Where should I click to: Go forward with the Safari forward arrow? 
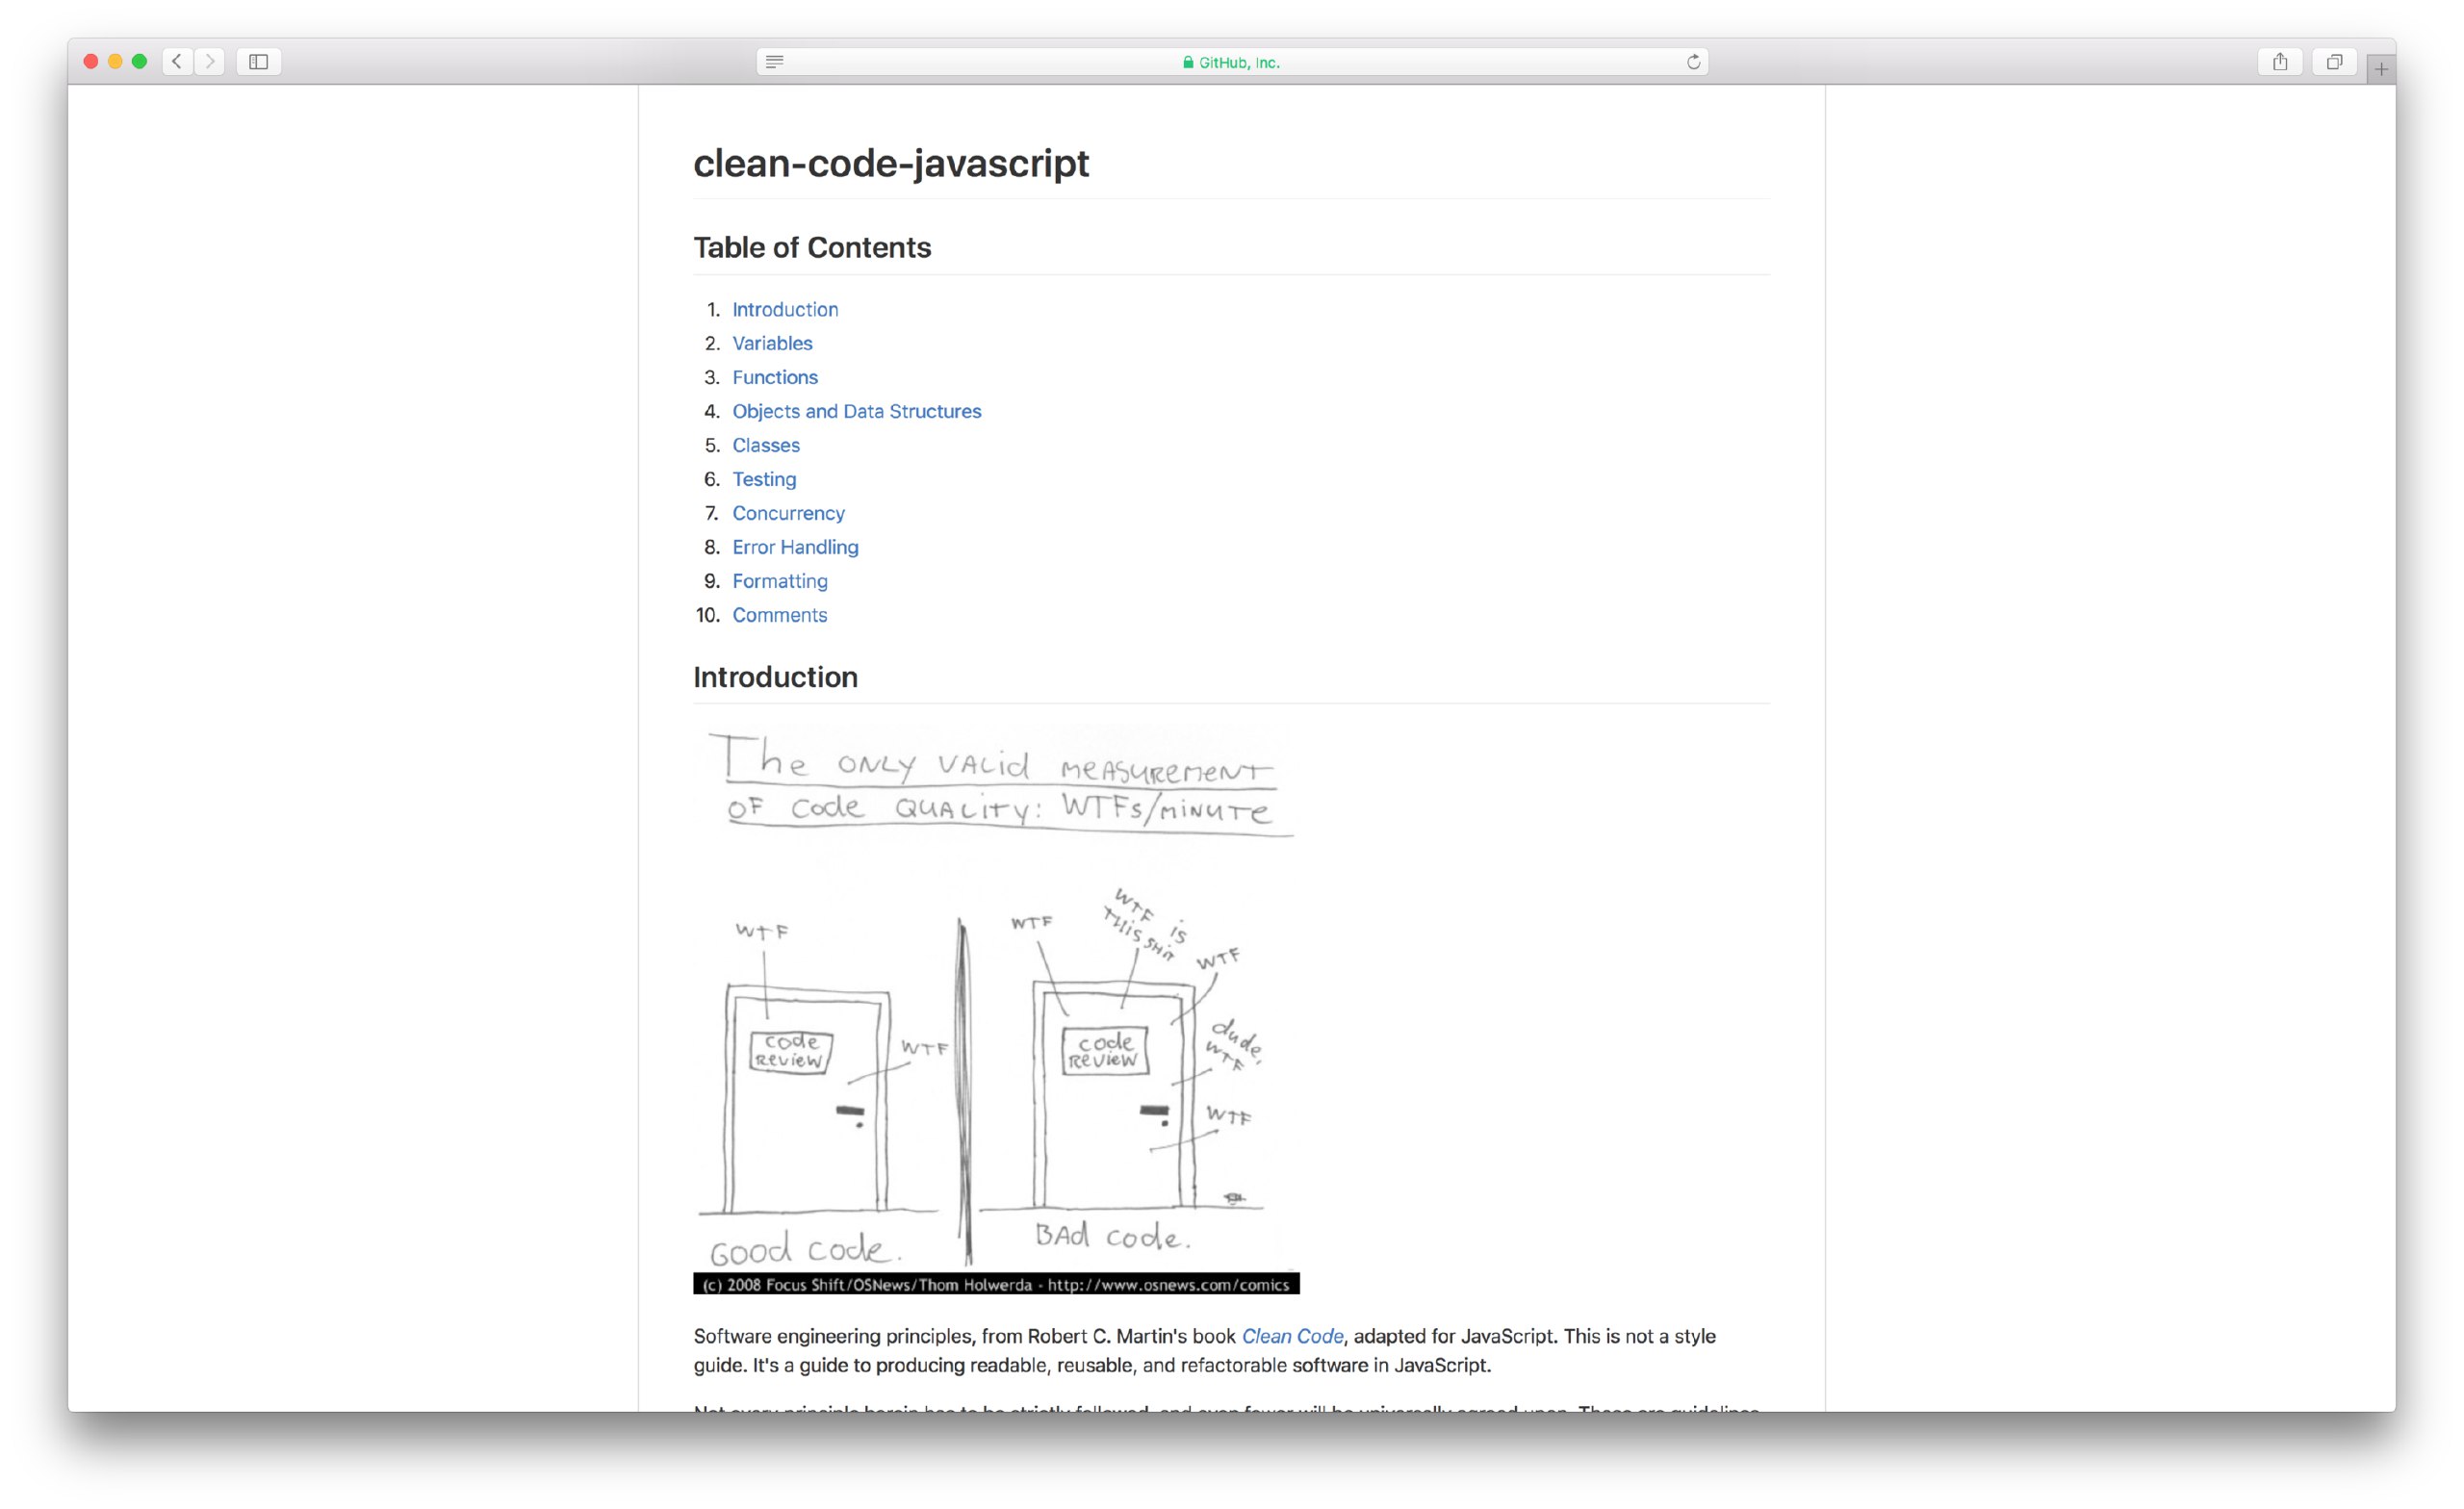click(x=210, y=62)
